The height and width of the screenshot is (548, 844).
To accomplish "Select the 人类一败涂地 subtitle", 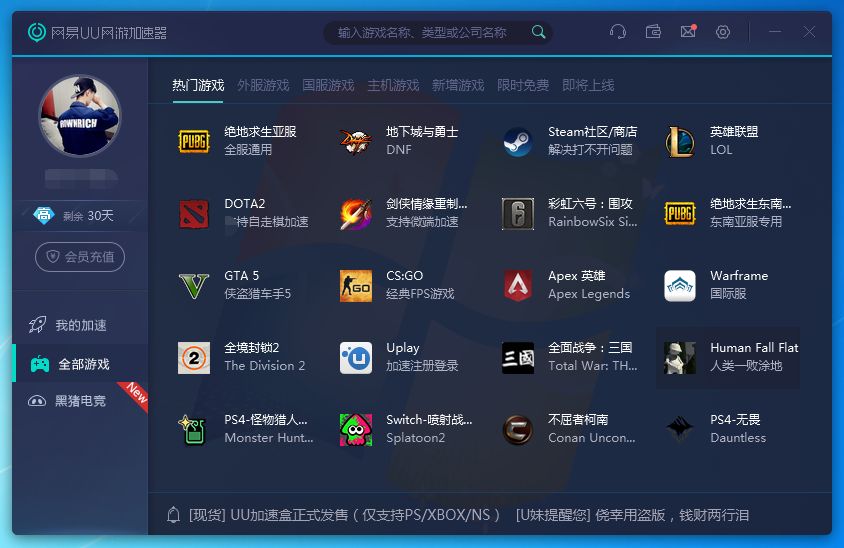I will pos(747,366).
